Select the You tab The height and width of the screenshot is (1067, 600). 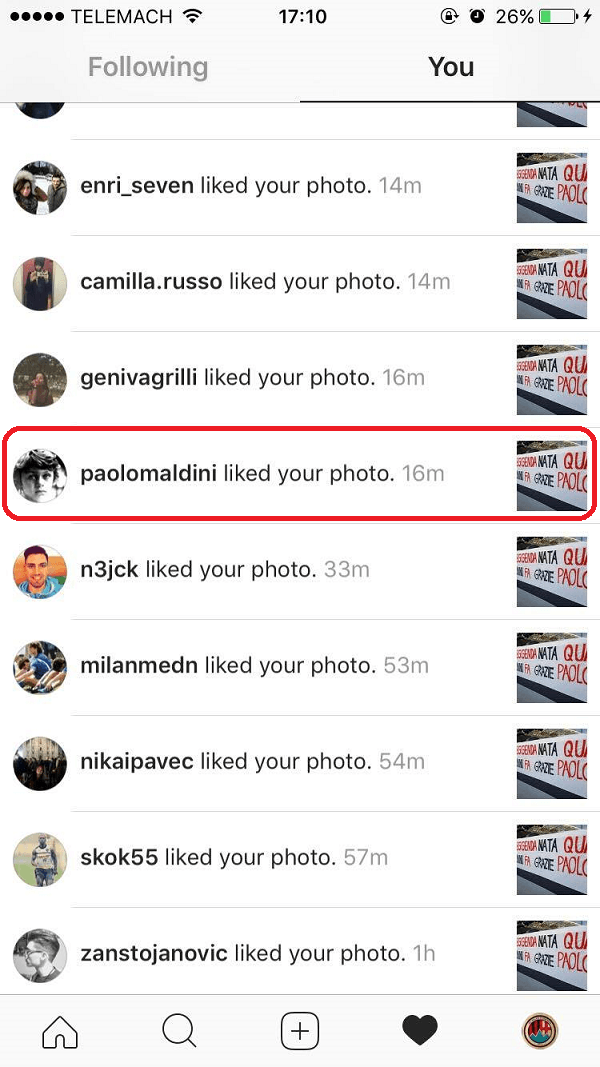pos(451,67)
